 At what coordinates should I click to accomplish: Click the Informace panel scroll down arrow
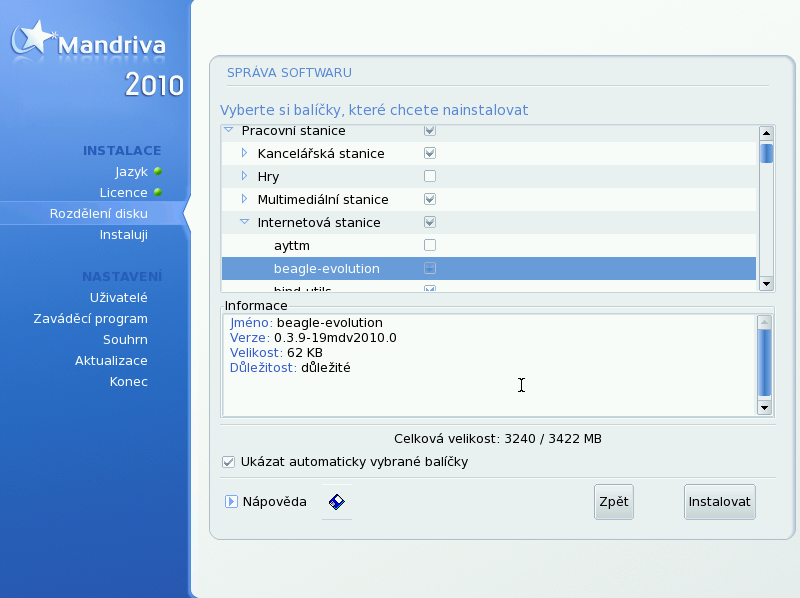coord(764,407)
